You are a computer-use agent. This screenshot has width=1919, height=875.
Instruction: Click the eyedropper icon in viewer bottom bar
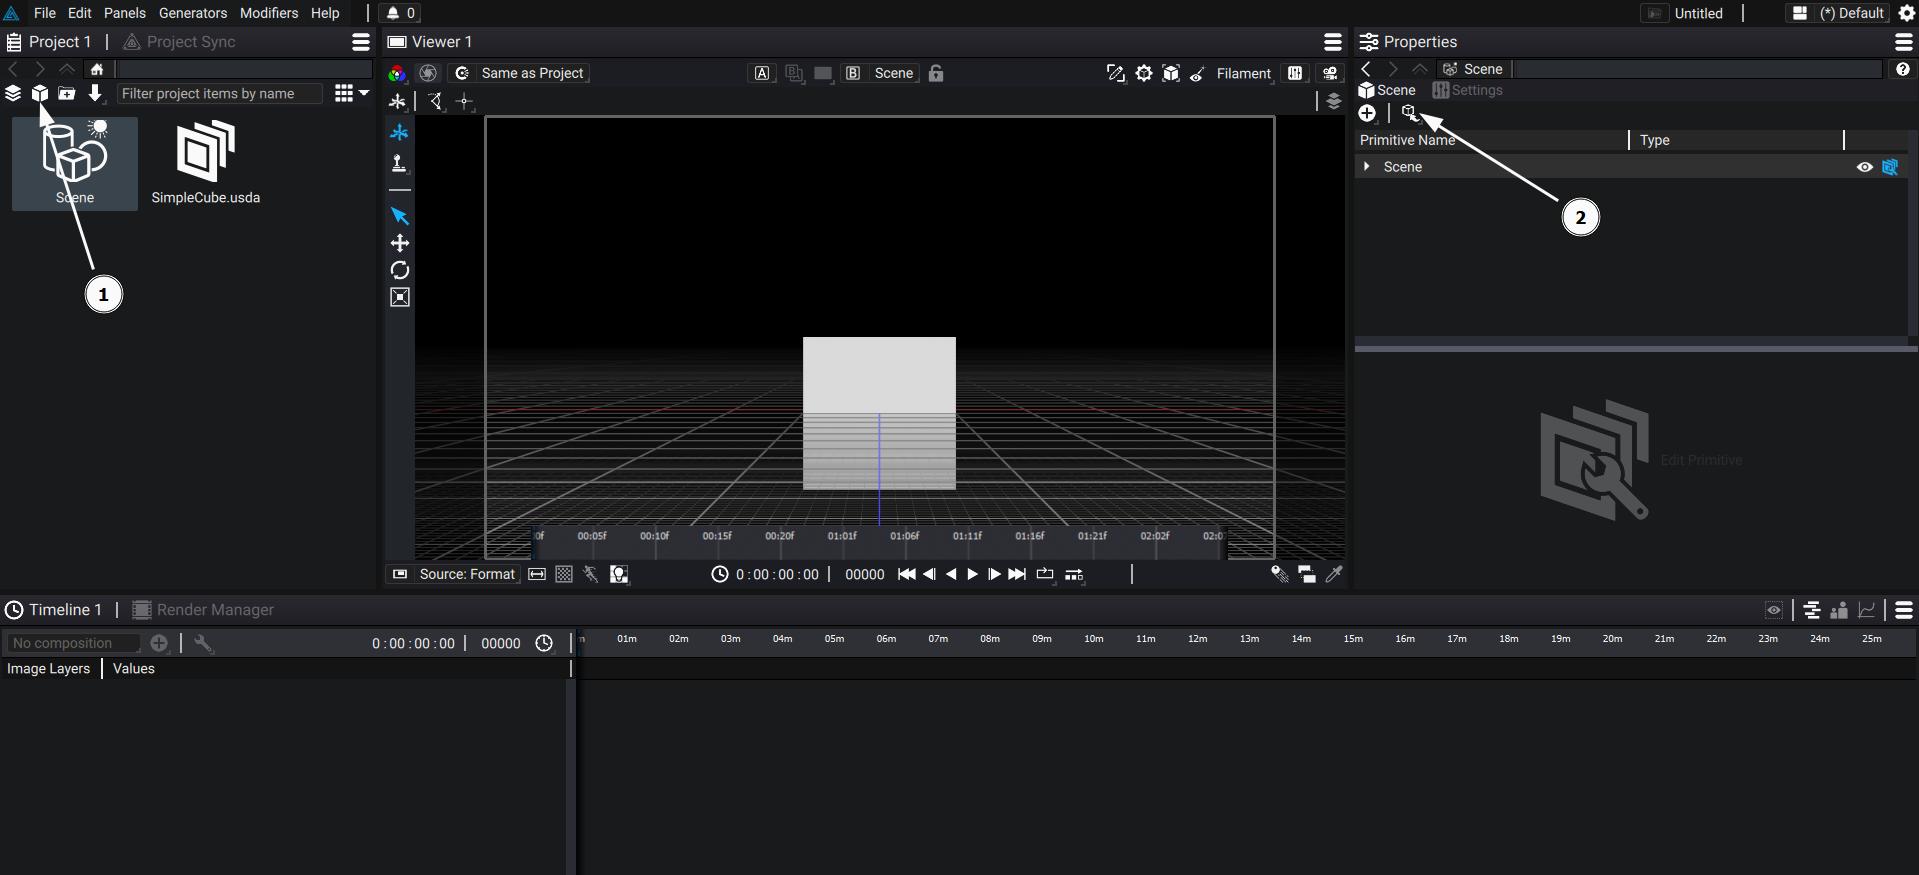(x=1334, y=574)
